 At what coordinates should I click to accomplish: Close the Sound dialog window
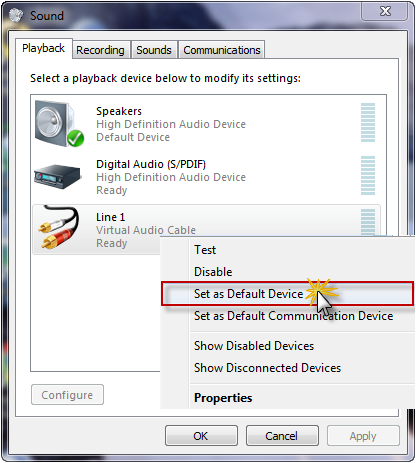click(x=385, y=12)
